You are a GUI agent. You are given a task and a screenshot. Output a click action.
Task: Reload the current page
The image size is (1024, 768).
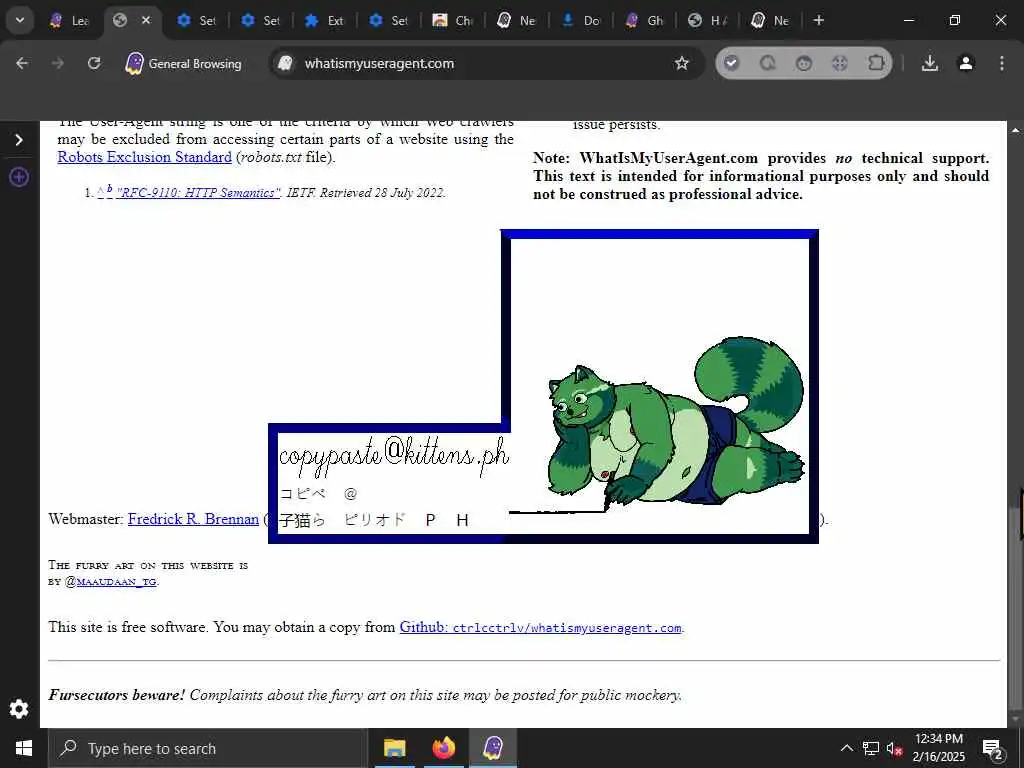[x=94, y=63]
